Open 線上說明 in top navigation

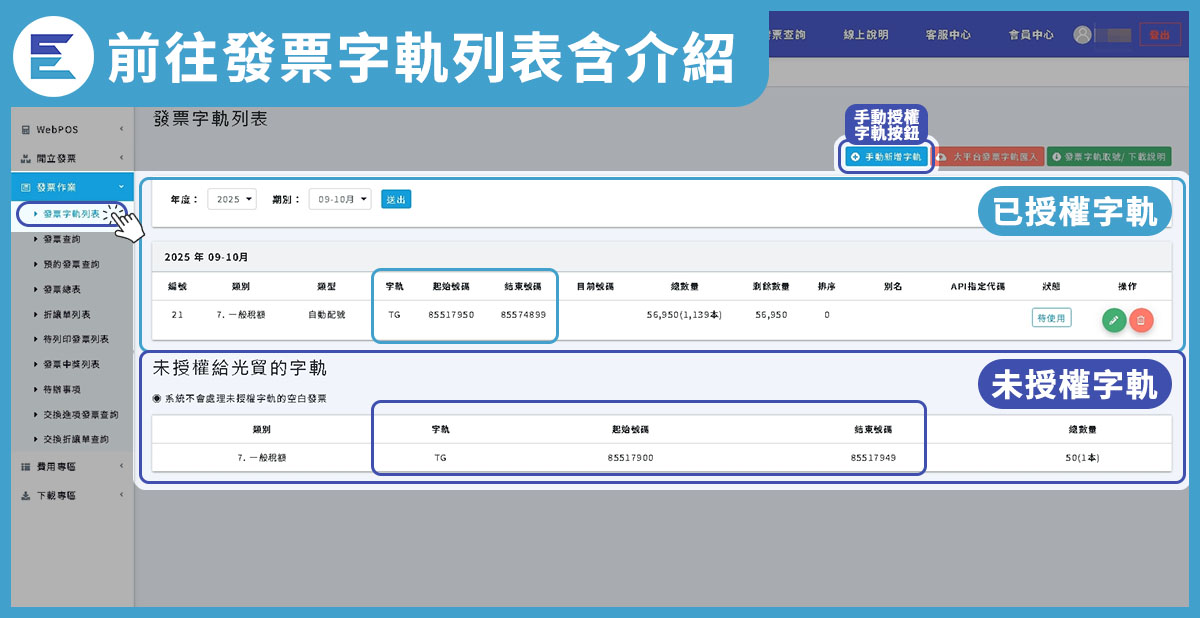(x=865, y=34)
